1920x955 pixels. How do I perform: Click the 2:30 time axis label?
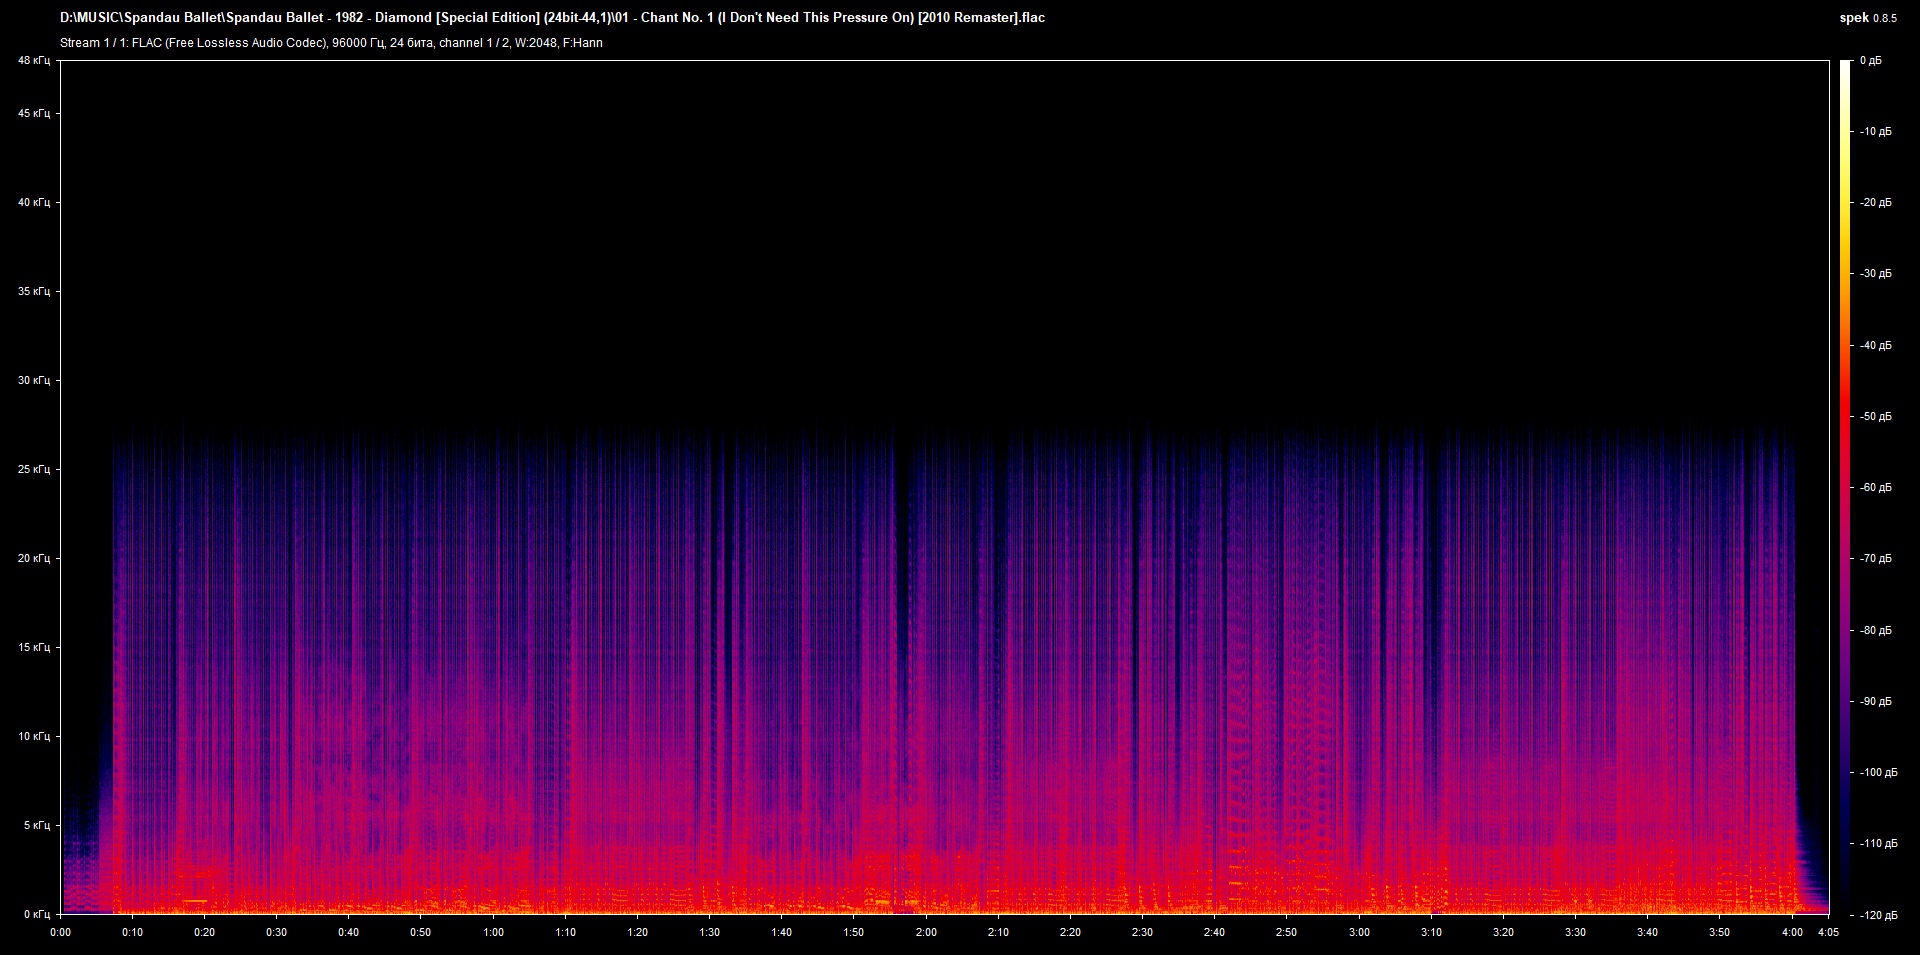[x=1142, y=932]
